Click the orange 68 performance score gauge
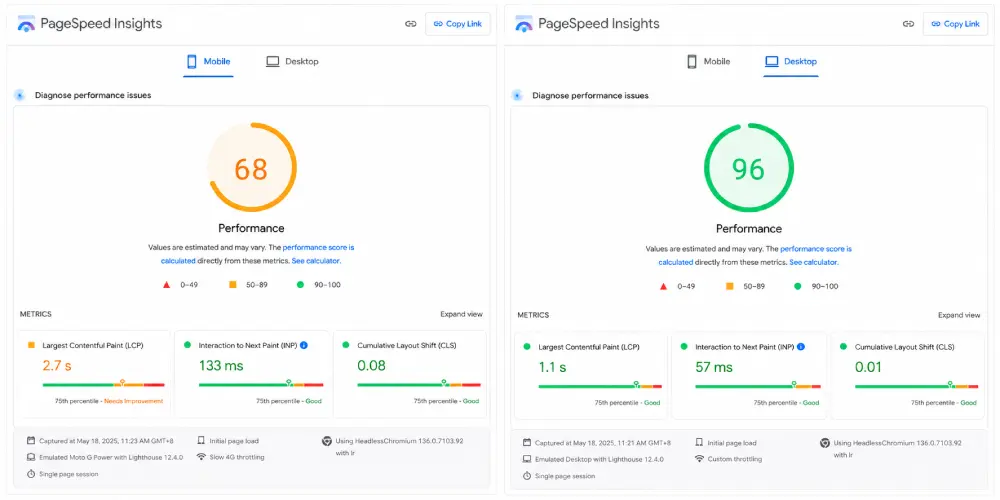This screenshot has height=500, width=1000. tap(251, 168)
